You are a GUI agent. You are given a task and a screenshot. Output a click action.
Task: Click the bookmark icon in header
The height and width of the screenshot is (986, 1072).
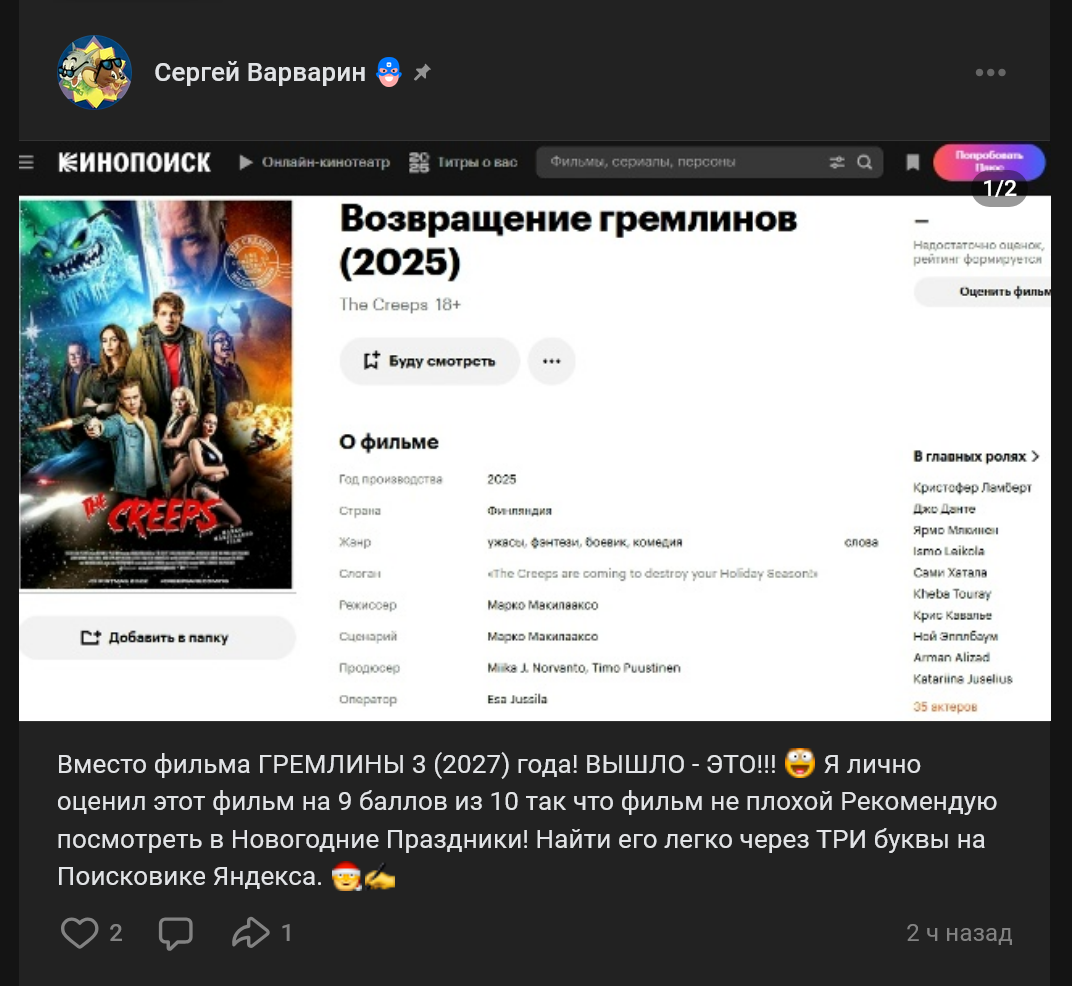913,163
